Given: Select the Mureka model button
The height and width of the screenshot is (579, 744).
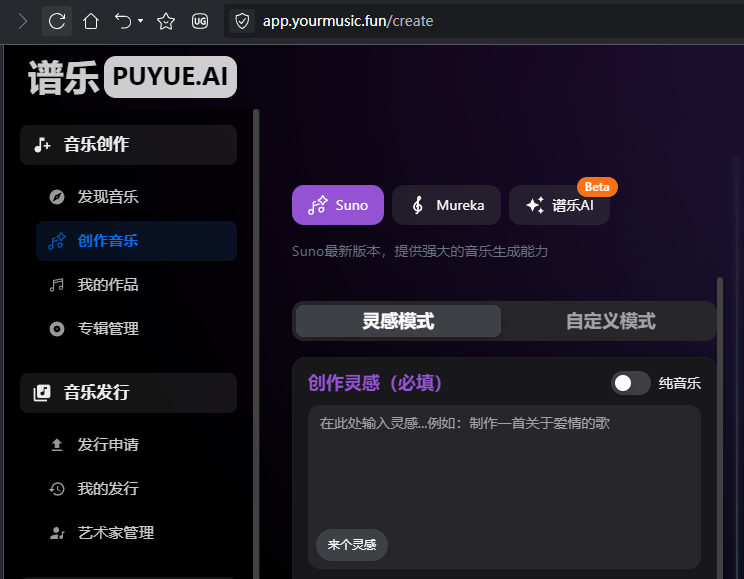Looking at the screenshot, I should pos(446,205).
